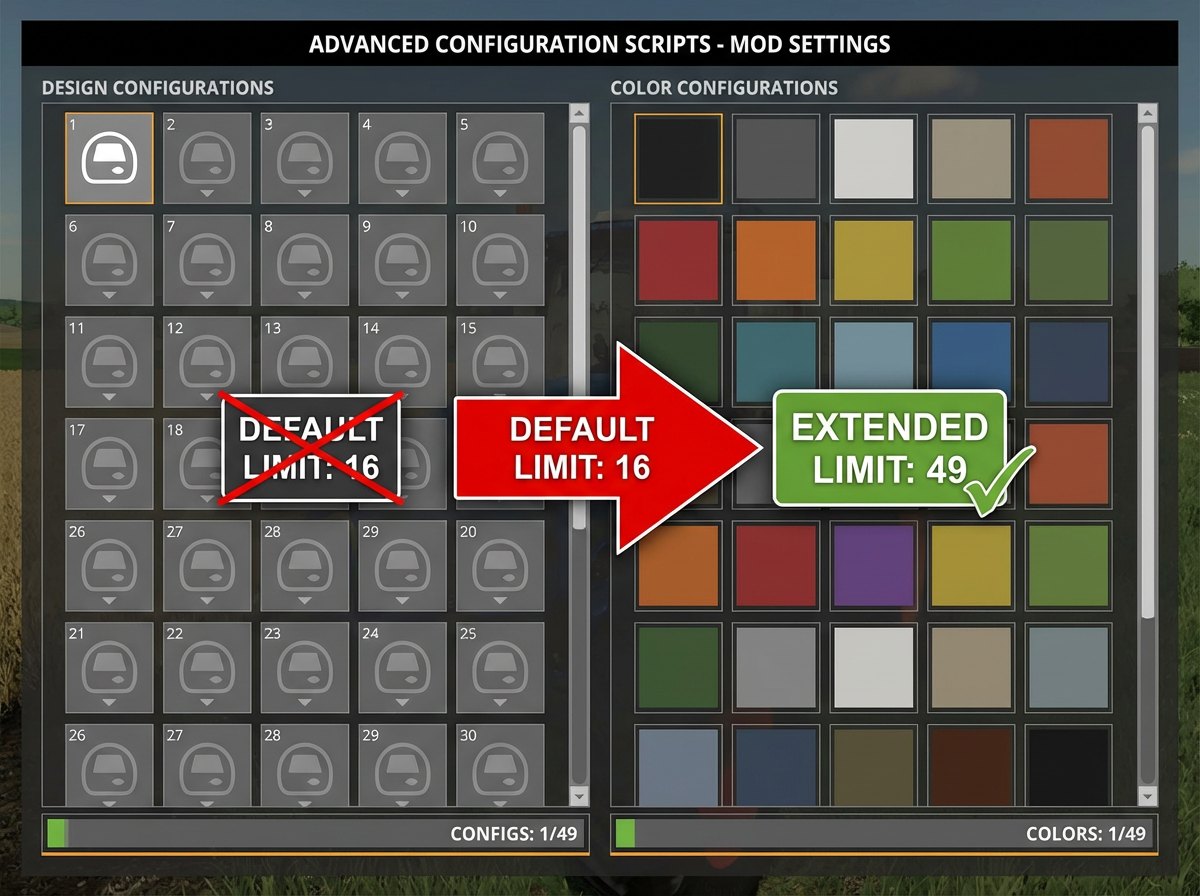This screenshot has width=1200, height=896.
Task: Click the design list scroll-up arrow
Action: pyautogui.click(x=578, y=114)
